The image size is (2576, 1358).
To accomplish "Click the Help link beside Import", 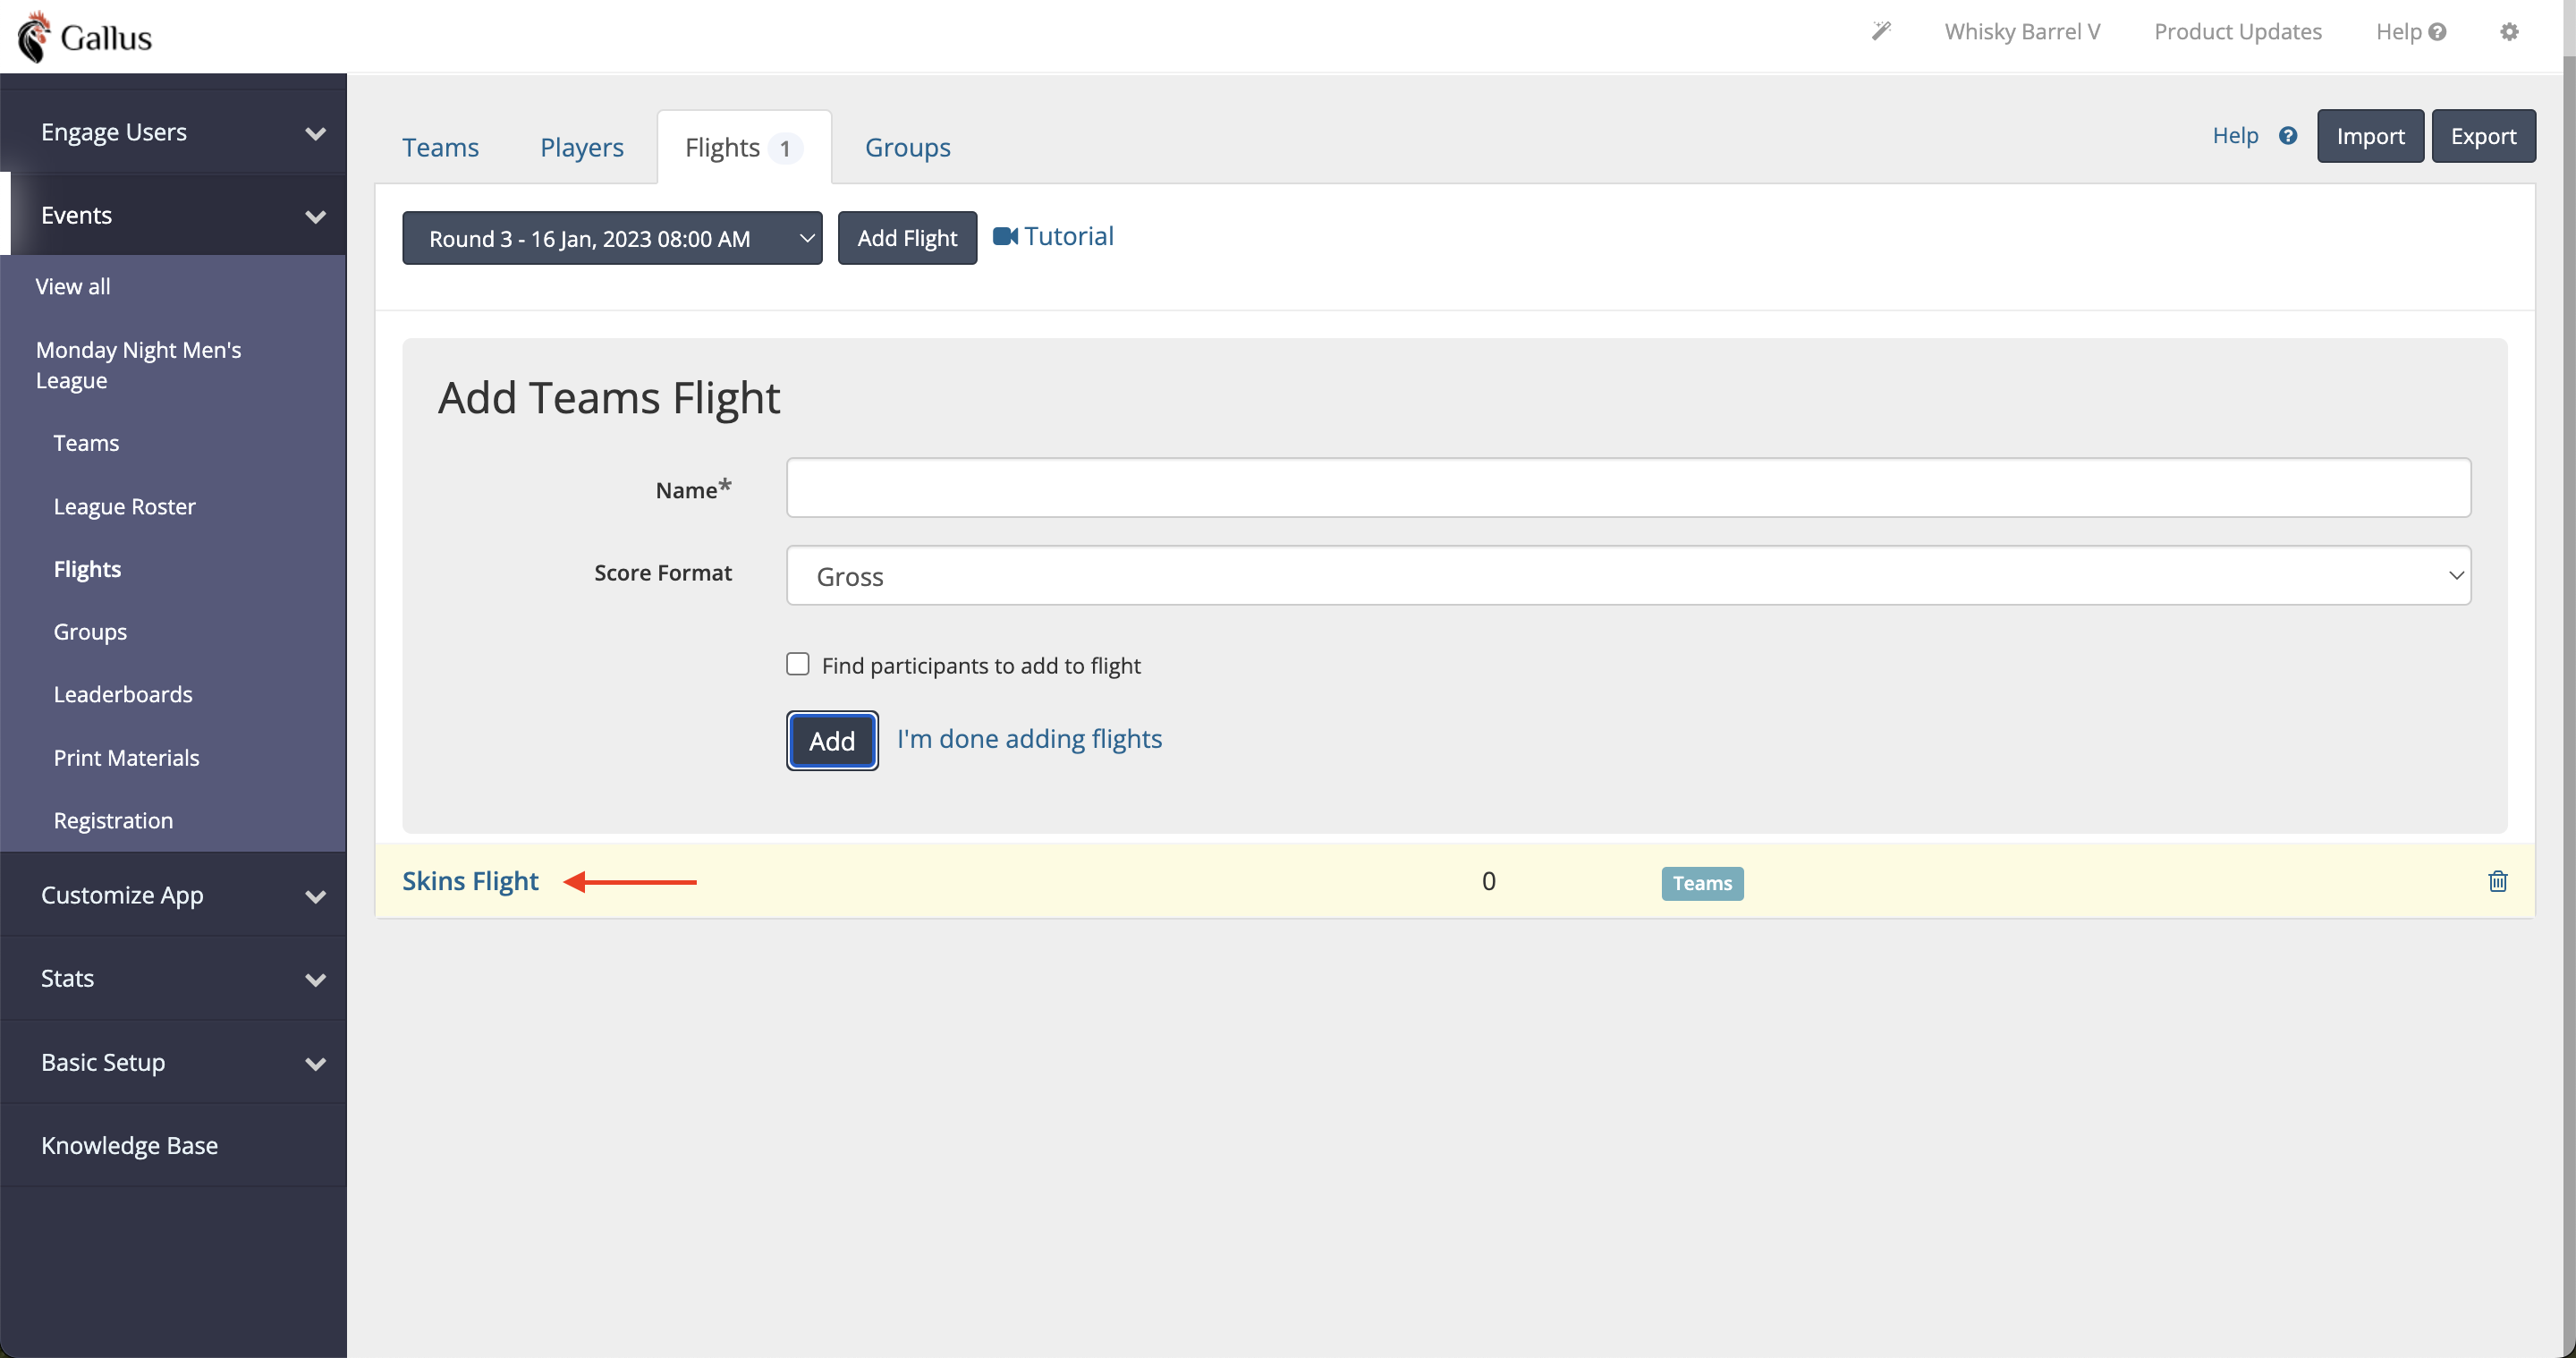I will tap(2235, 136).
